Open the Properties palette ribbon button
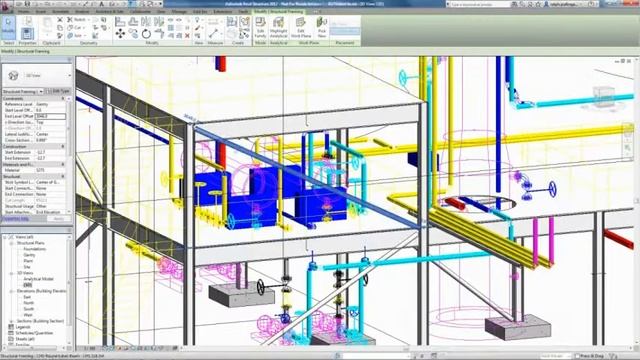The width and height of the screenshot is (640, 360). click(27, 33)
